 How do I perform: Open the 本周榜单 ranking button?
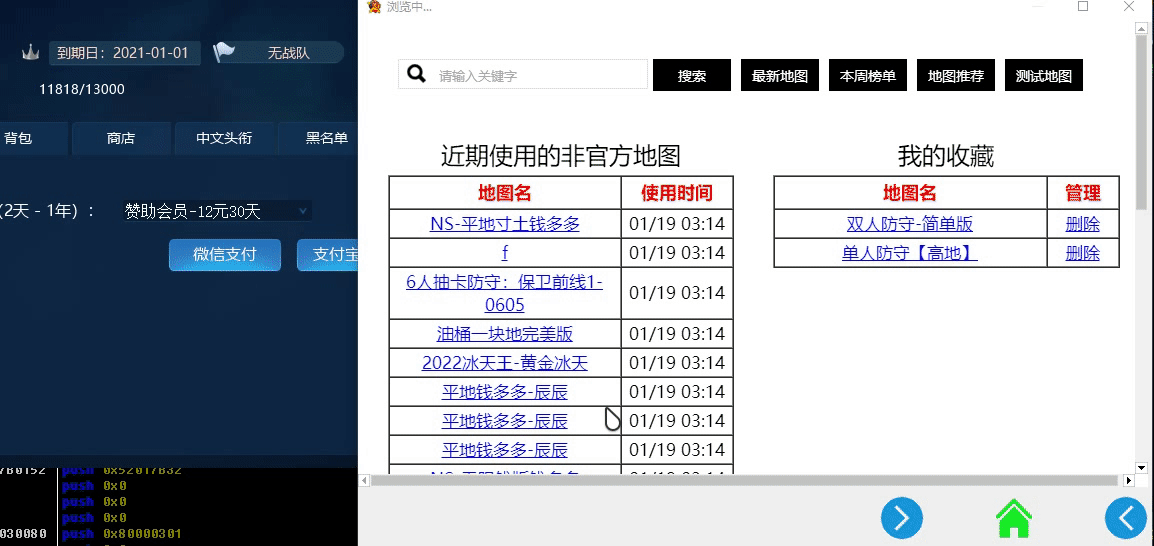[x=868, y=76]
